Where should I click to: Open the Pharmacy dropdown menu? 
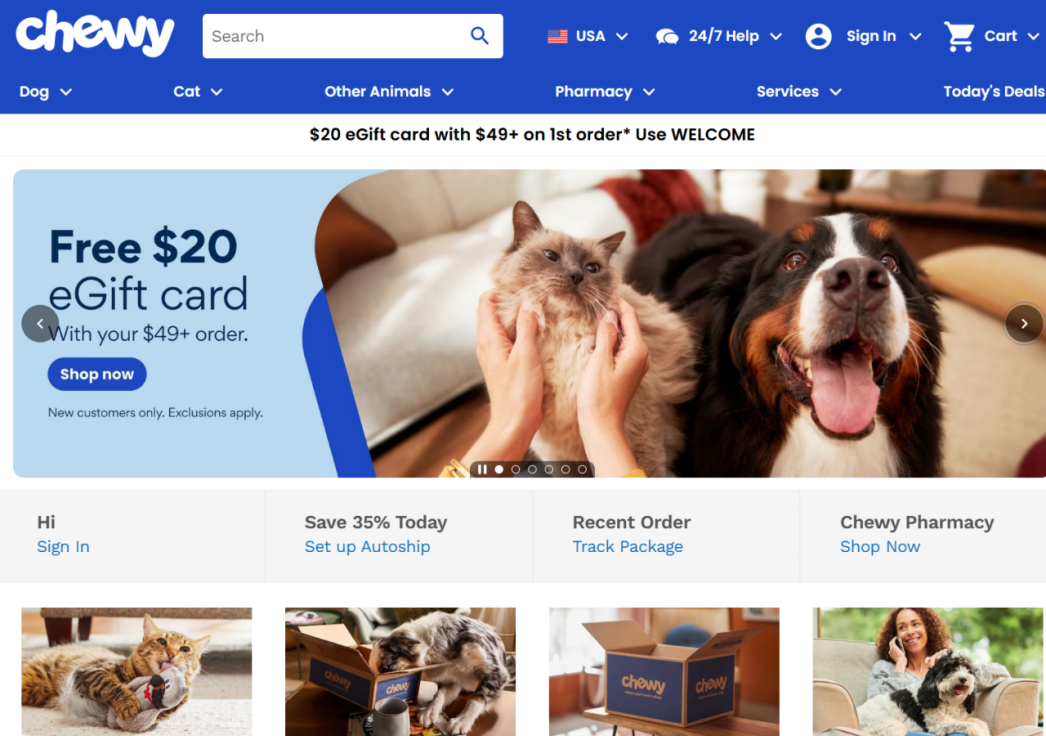pos(604,91)
